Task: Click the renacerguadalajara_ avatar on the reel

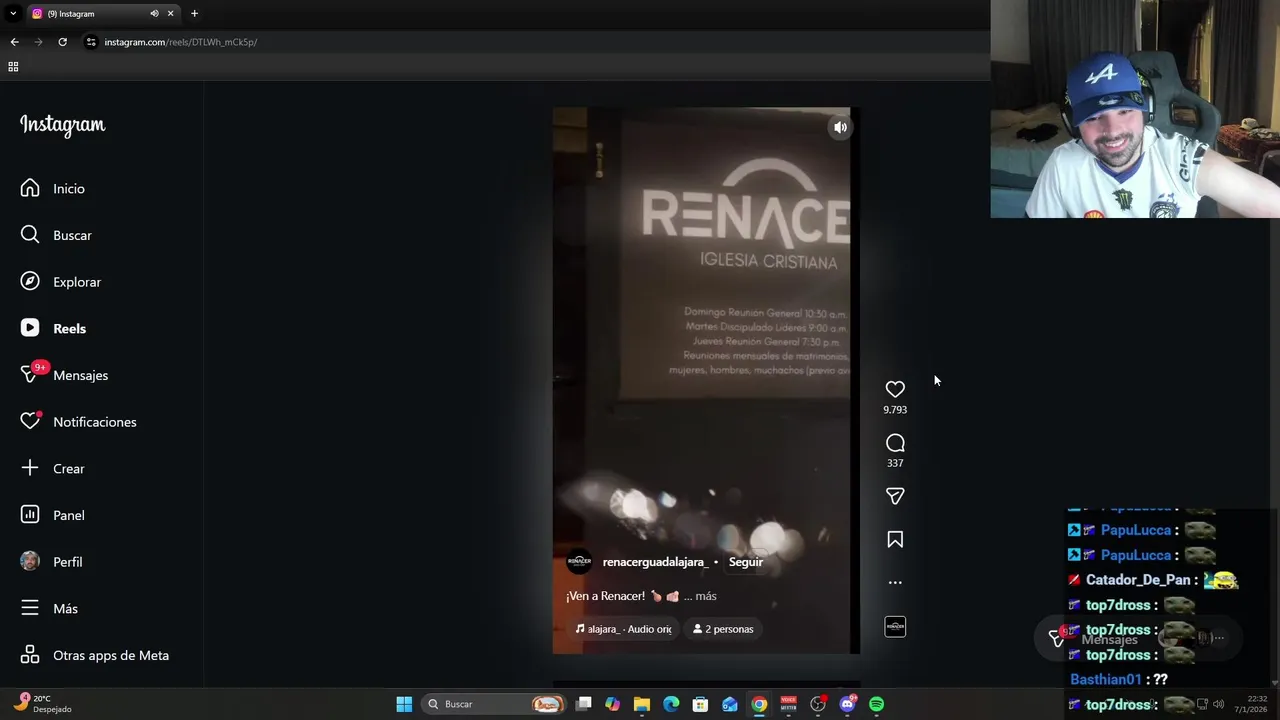Action: [579, 562]
